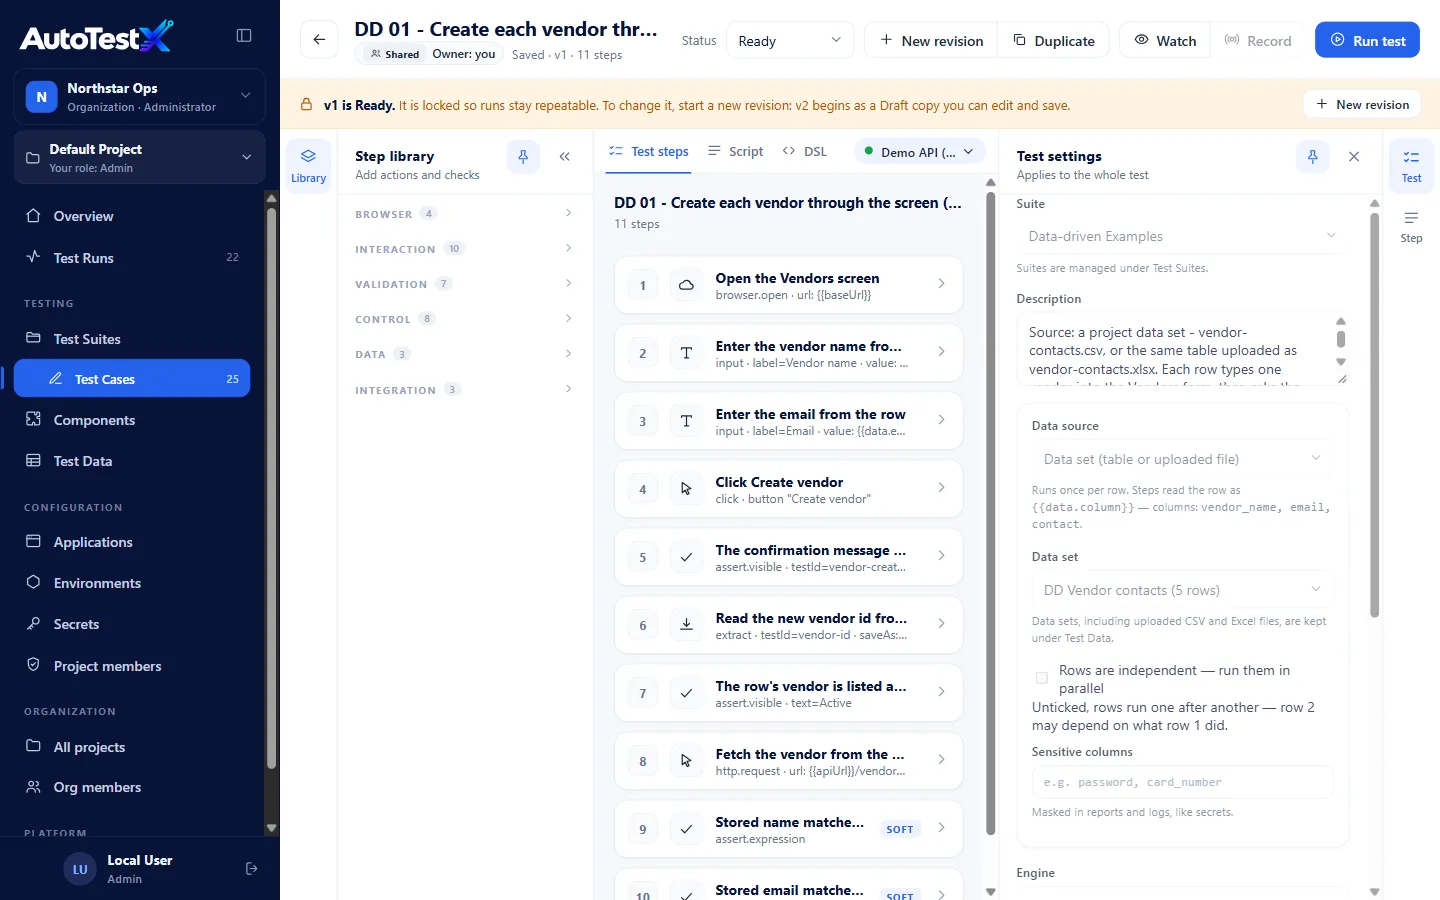
Task: Toggle the sidebar collapse icon
Action: (x=244, y=35)
